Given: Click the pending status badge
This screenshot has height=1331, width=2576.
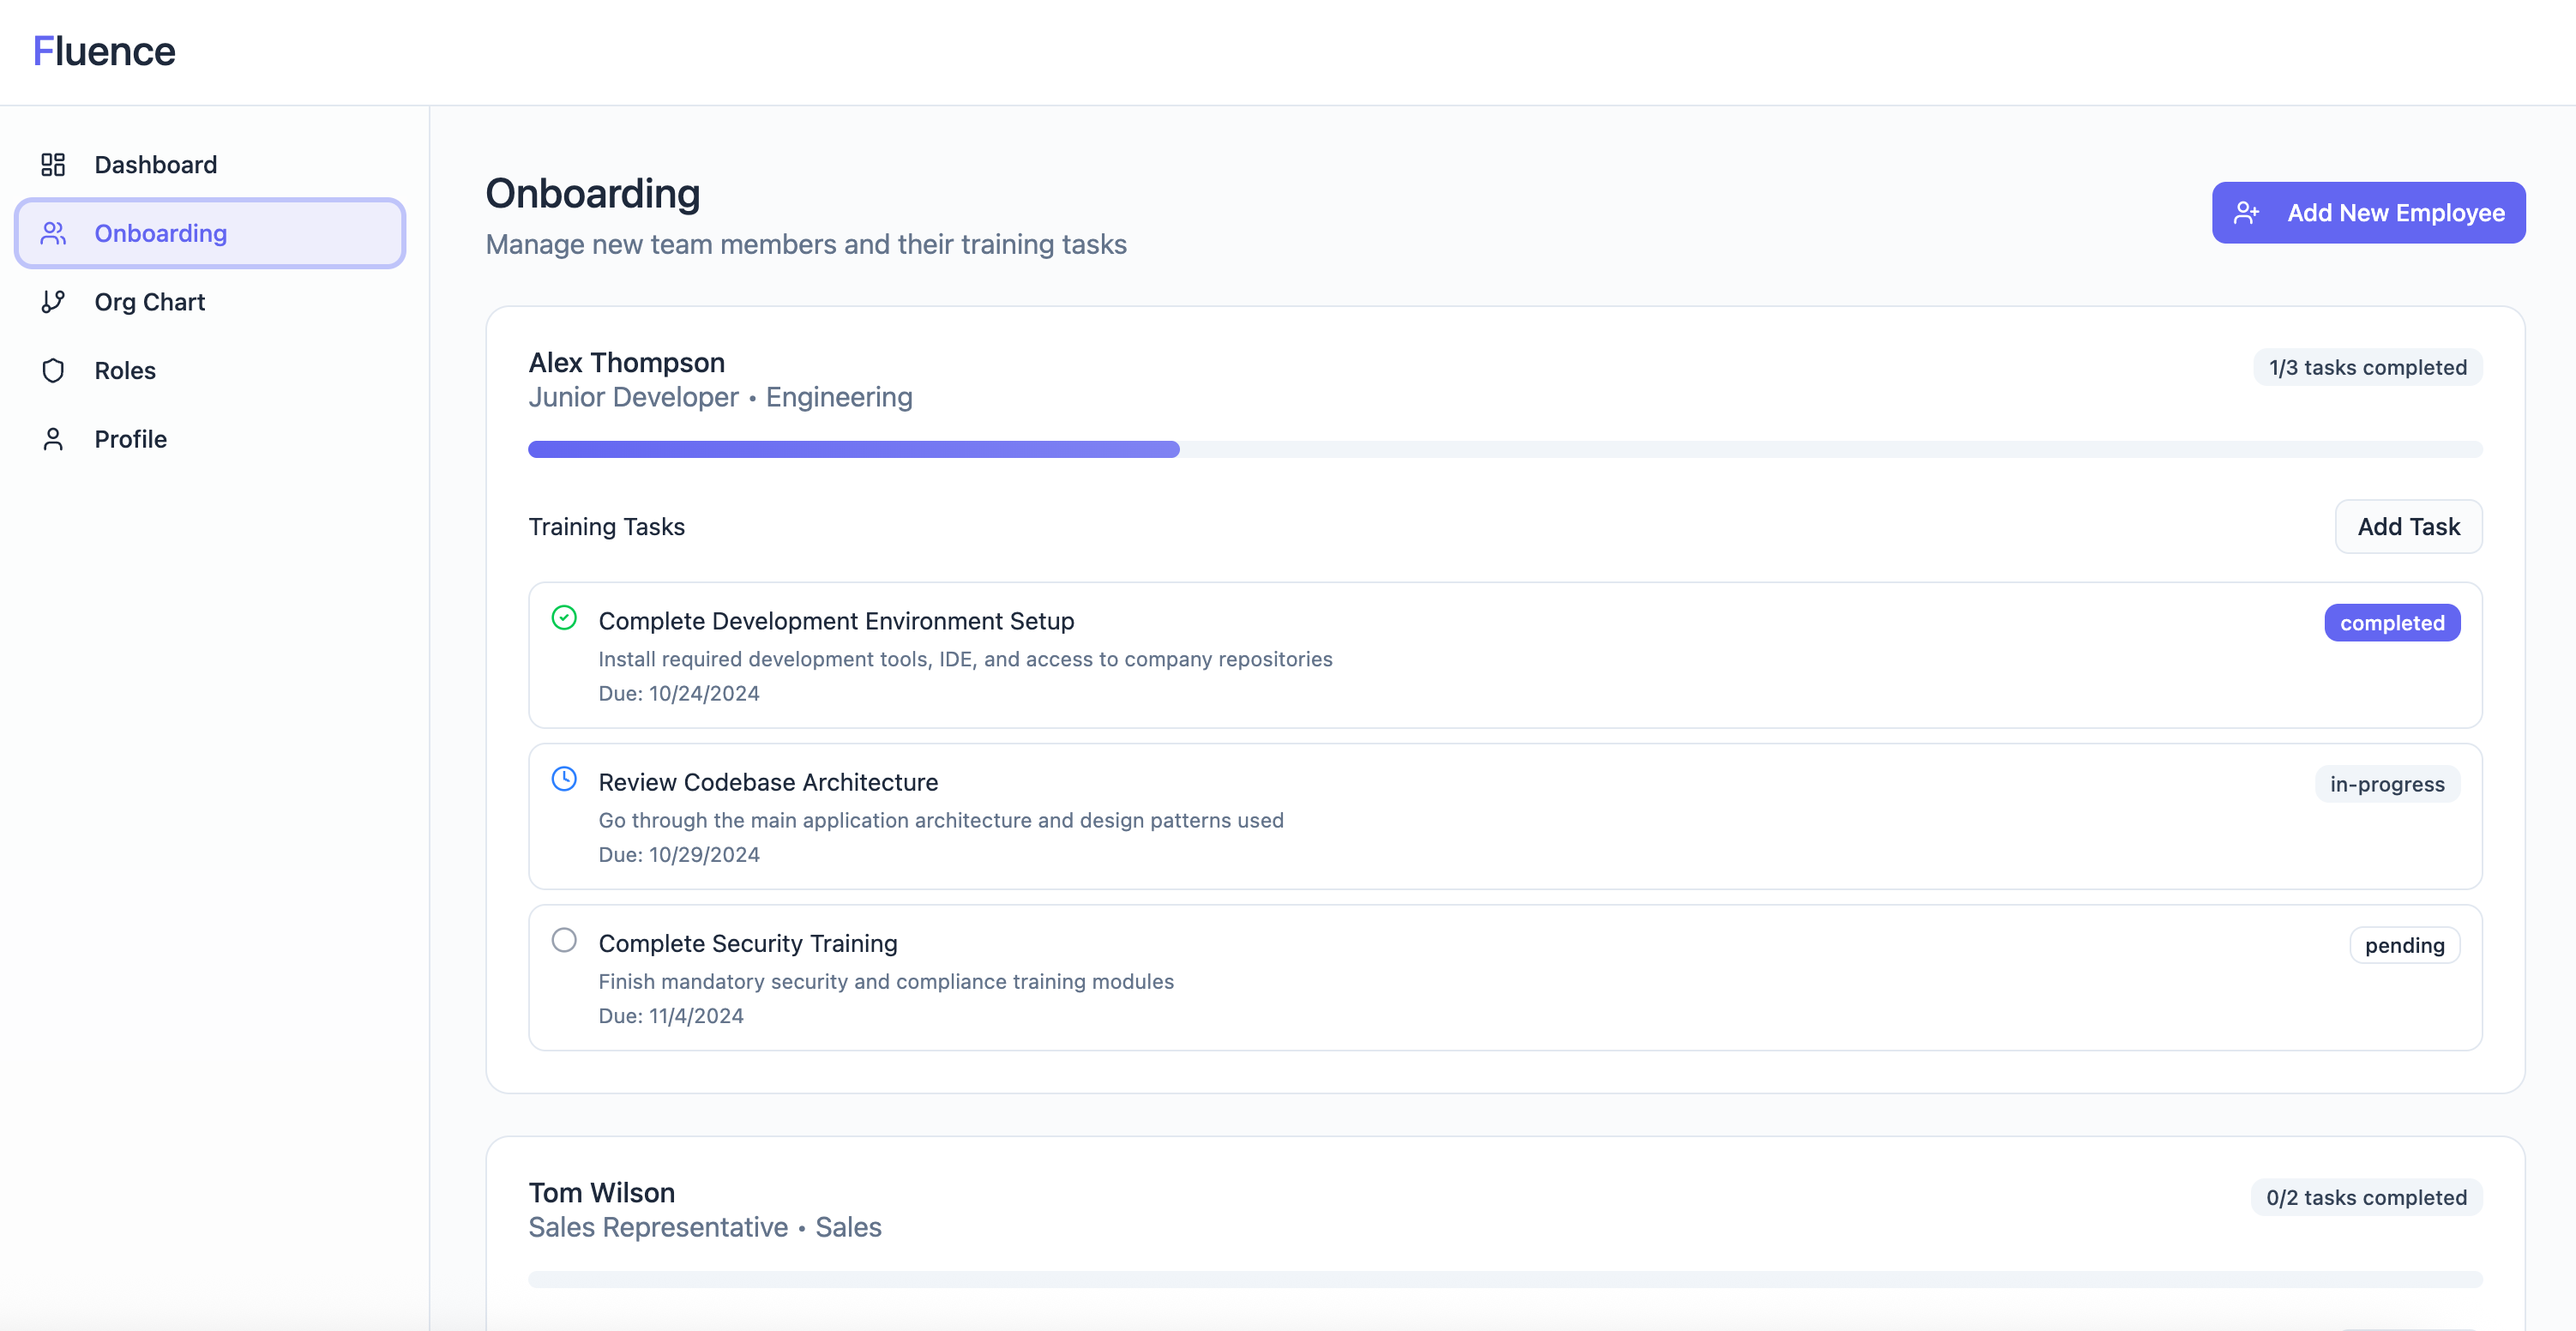Looking at the screenshot, I should coord(2404,945).
